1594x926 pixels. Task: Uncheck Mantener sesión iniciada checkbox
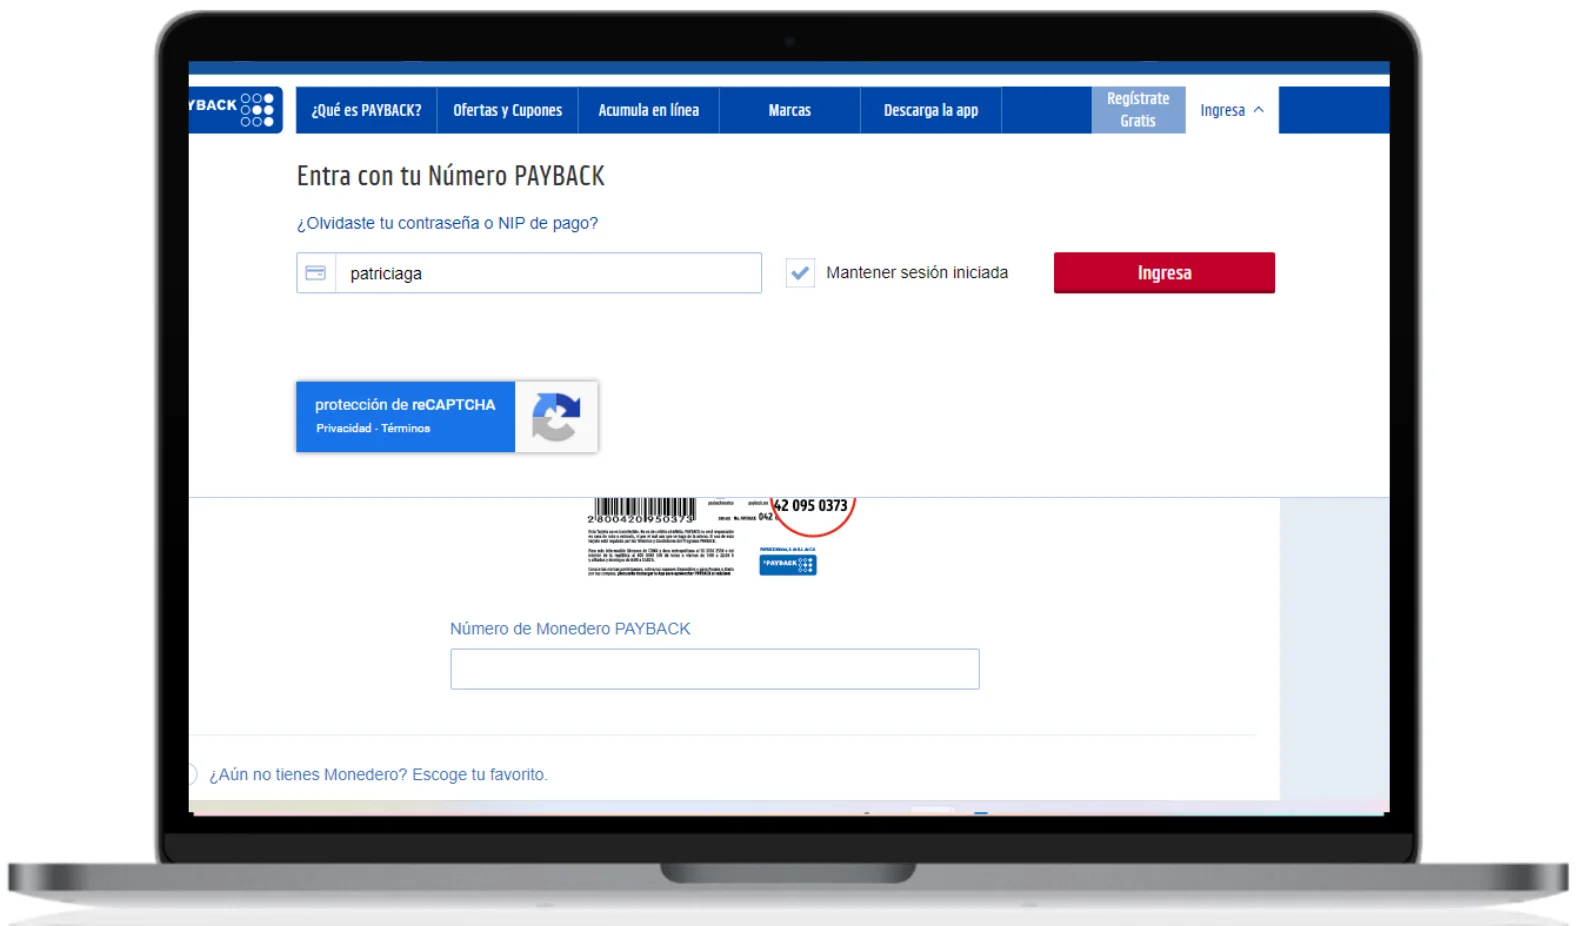[800, 273]
